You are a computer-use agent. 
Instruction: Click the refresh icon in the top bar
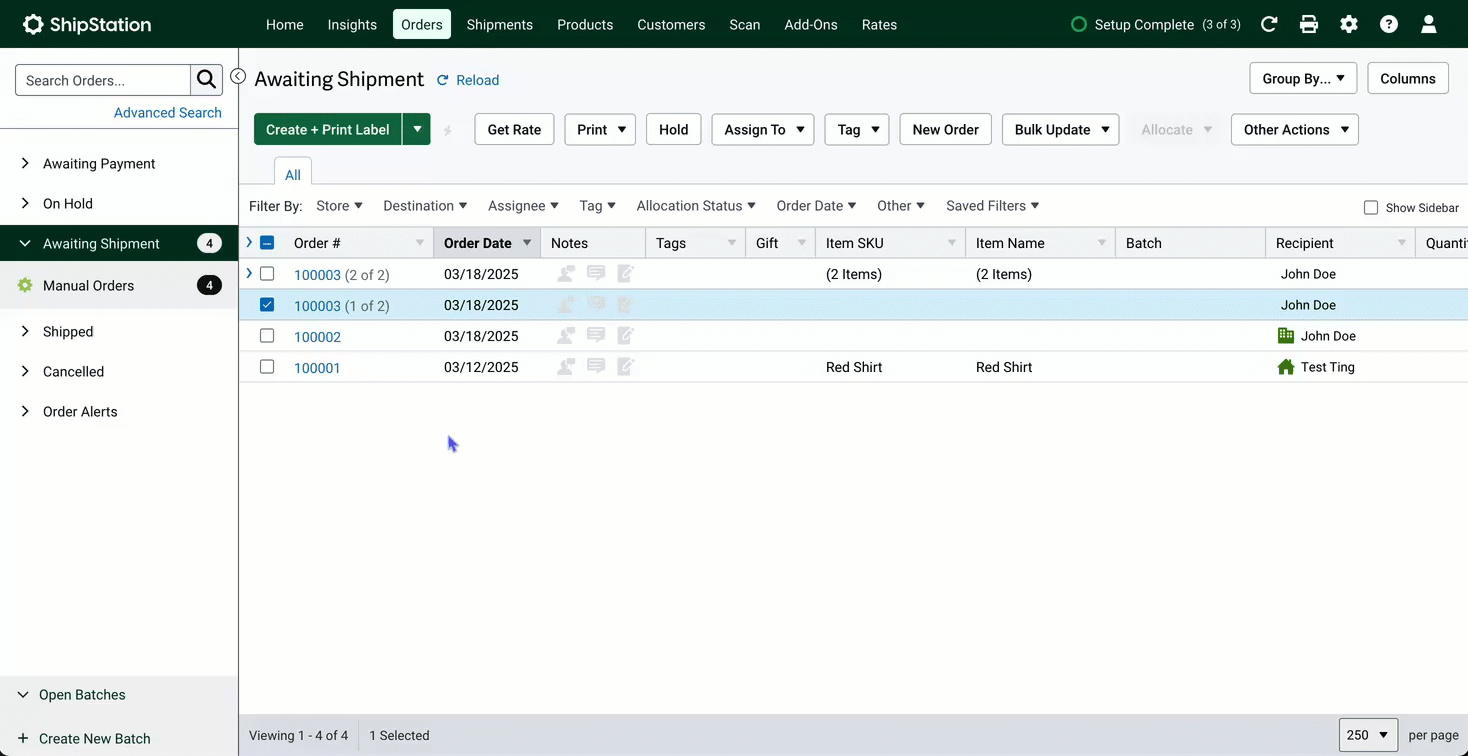[1269, 24]
